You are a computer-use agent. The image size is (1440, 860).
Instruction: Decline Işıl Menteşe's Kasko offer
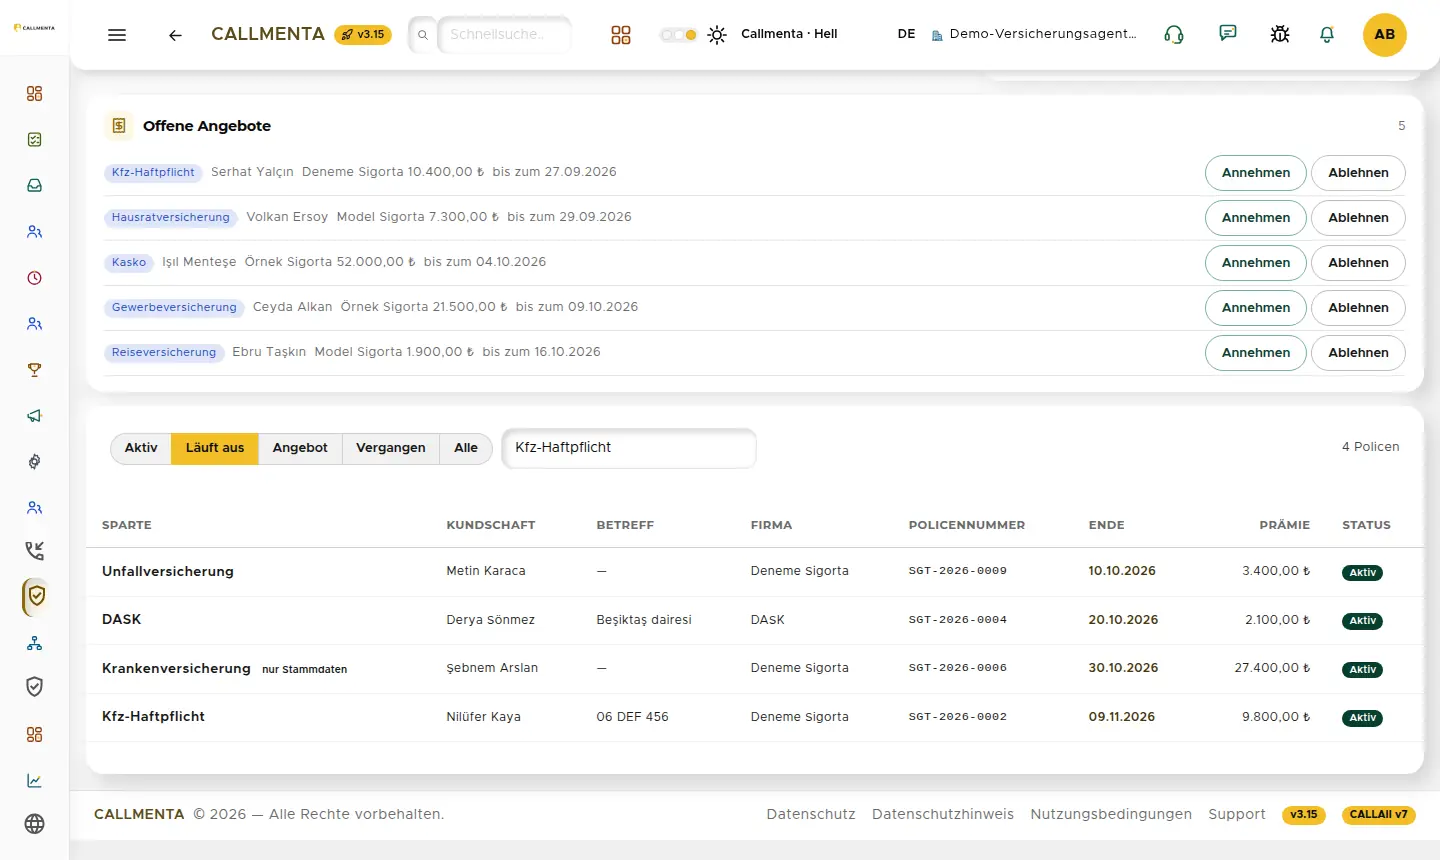point(1358,263)
